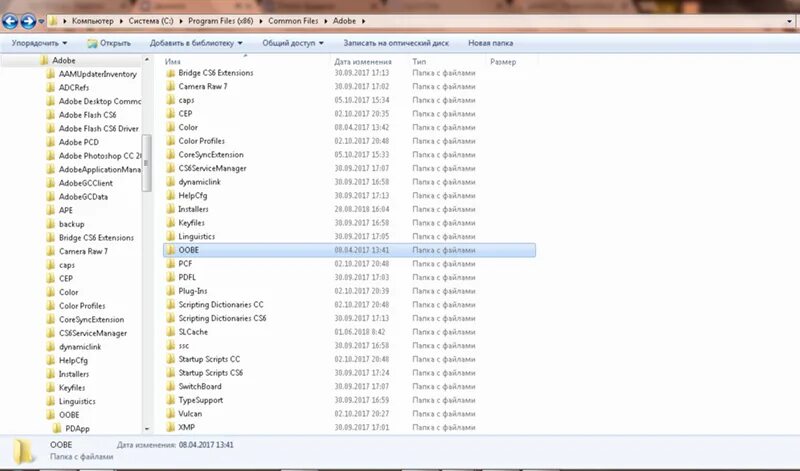Select AAMUpdaterInventory in the tree
800x471 pixels.
pyautogui.click(x=97, y=74)
